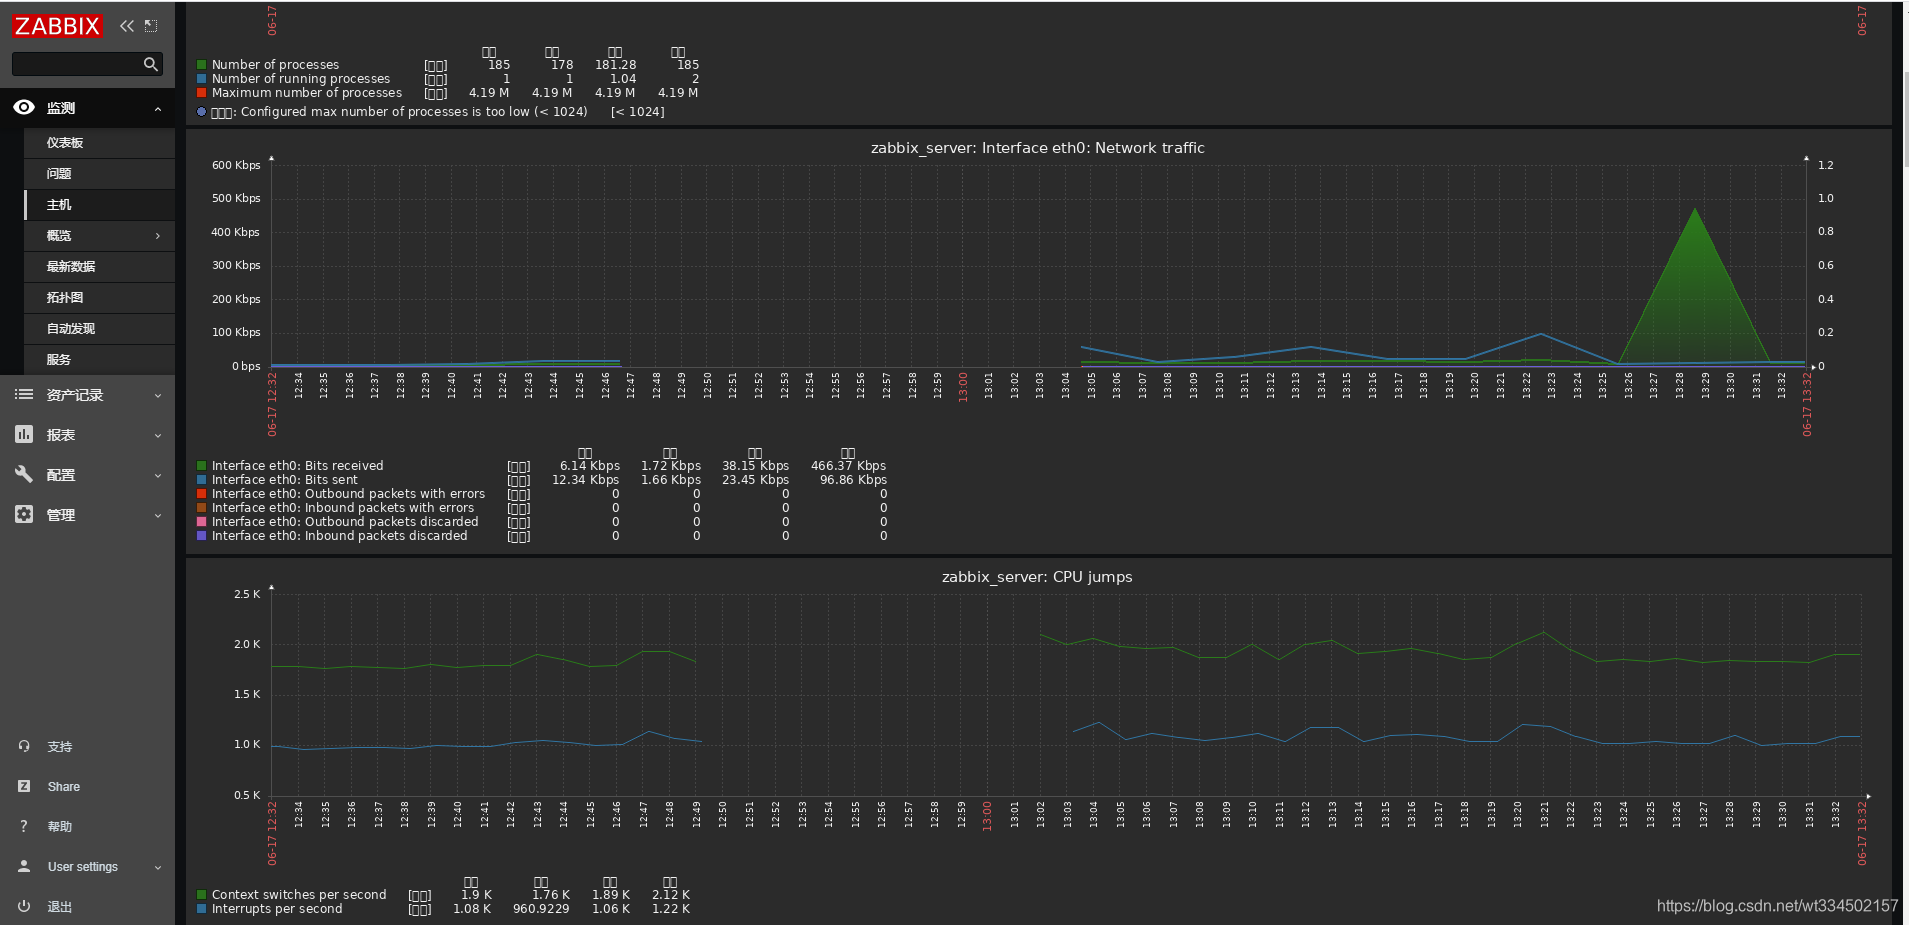This screenshot has height=925, width=1909.
Task: Click the Interface eth0: Bits received label
Action: (297, 466)
